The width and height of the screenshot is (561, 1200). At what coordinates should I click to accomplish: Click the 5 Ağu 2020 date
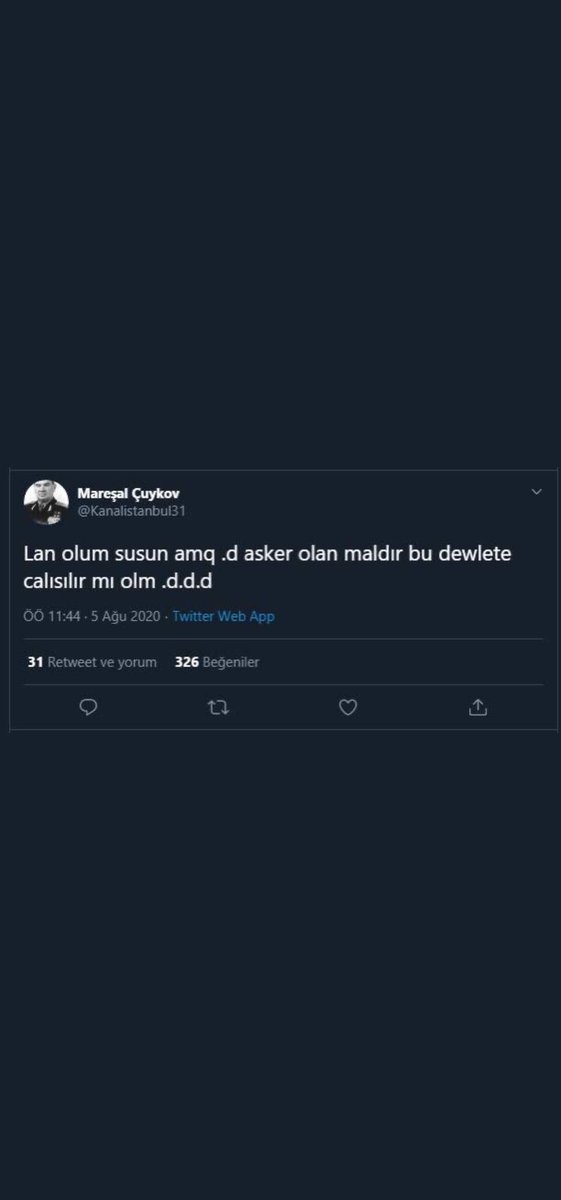[125, 616]
